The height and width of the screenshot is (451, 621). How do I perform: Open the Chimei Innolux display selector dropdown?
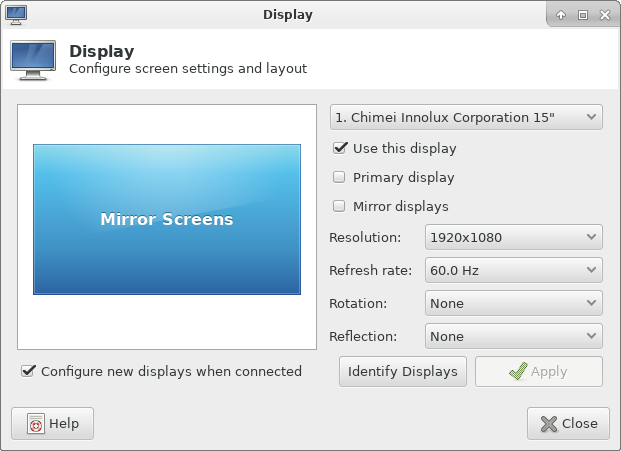tap(466, 117)
